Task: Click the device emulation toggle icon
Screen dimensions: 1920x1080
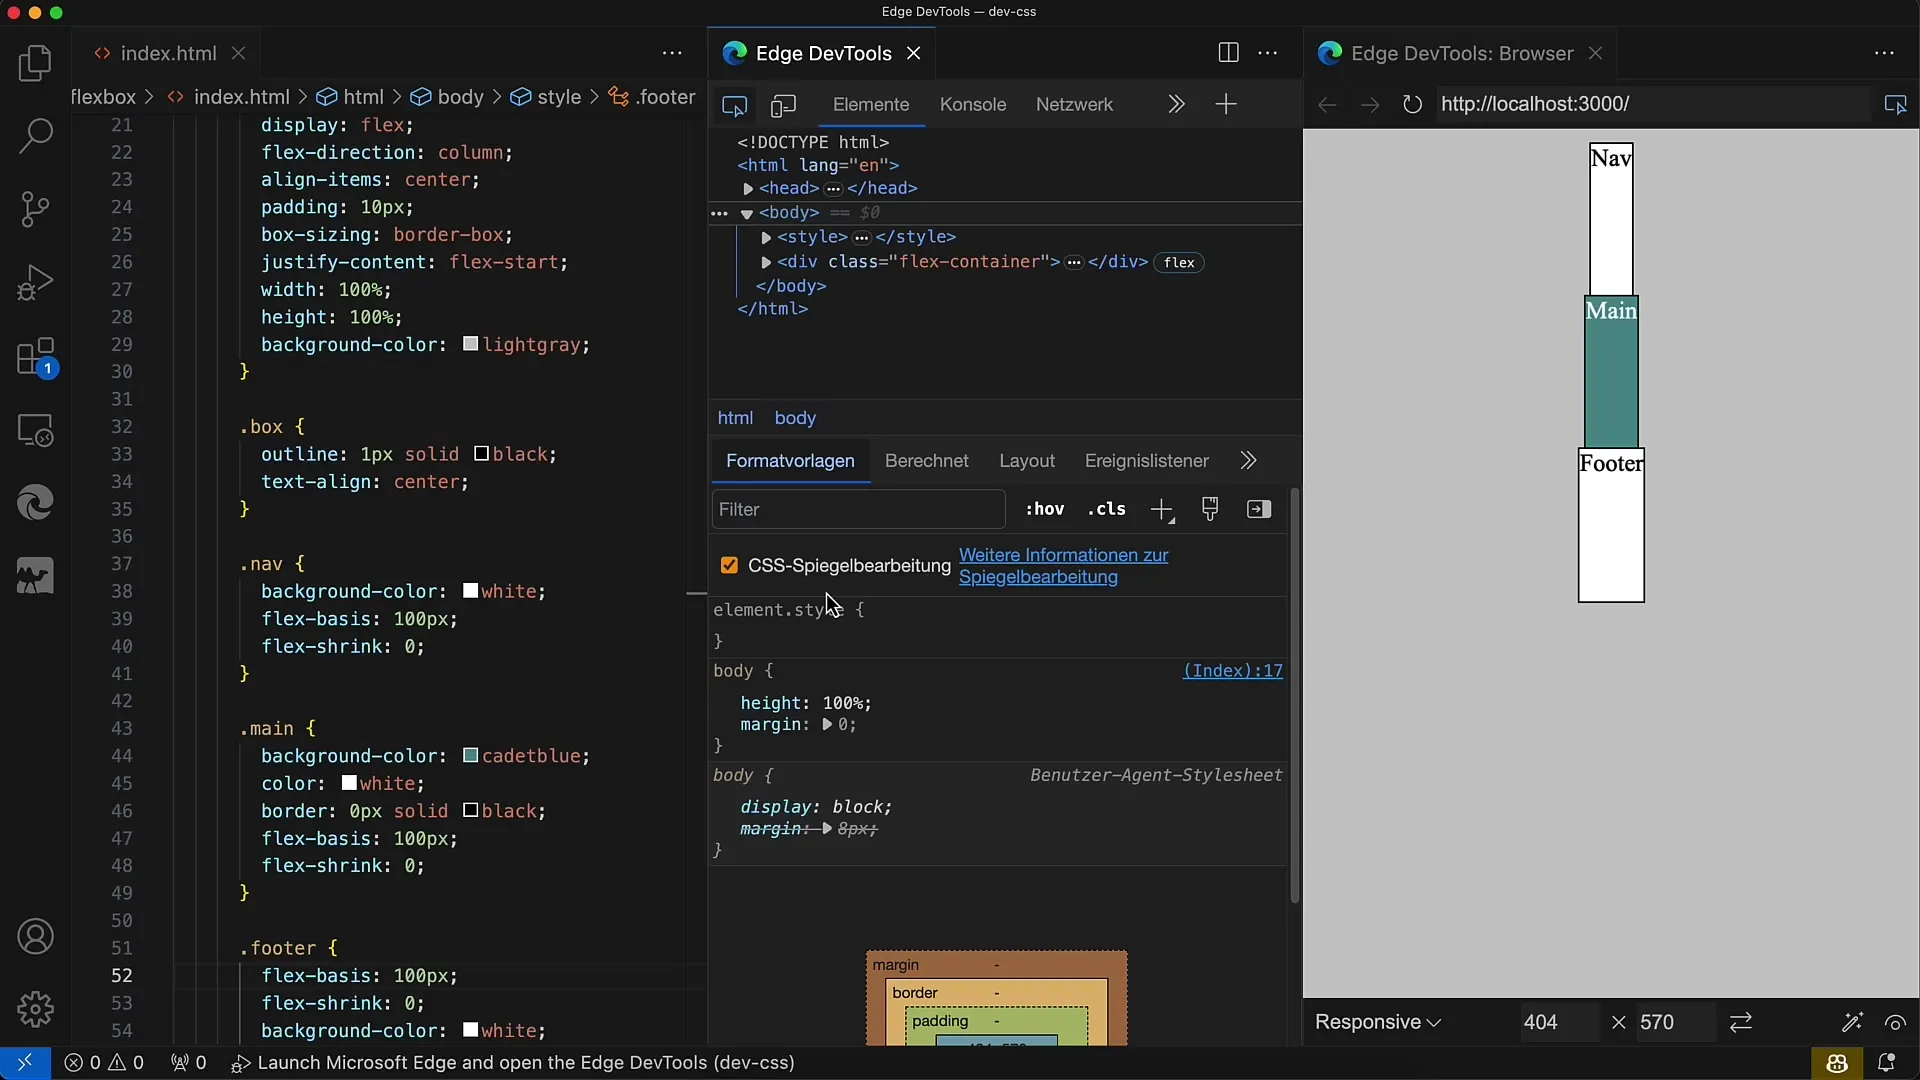Action: (x=782, y=104)
